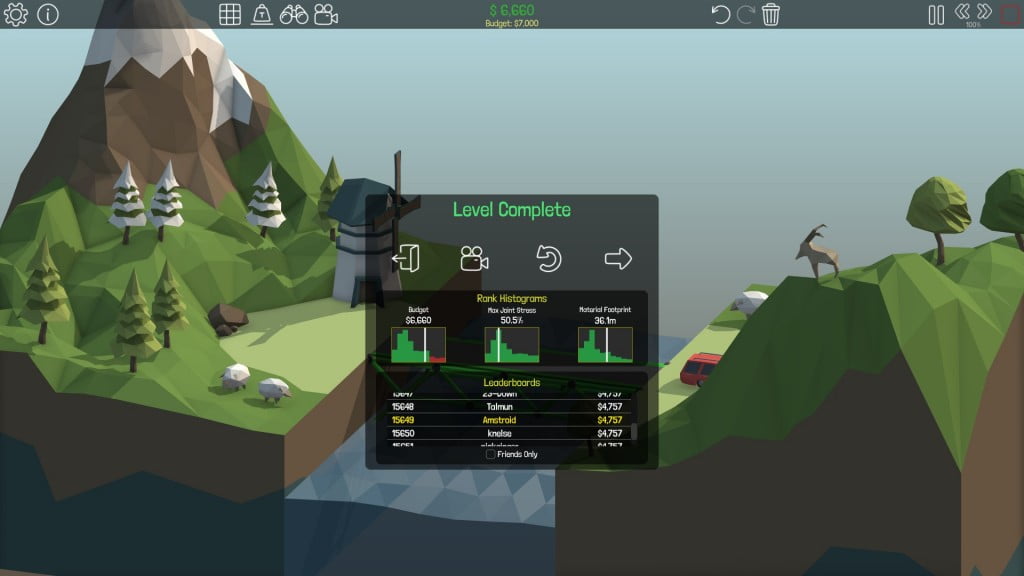Pause the simulation
Screen dimensions: 1024x576
tap(936, 14)
